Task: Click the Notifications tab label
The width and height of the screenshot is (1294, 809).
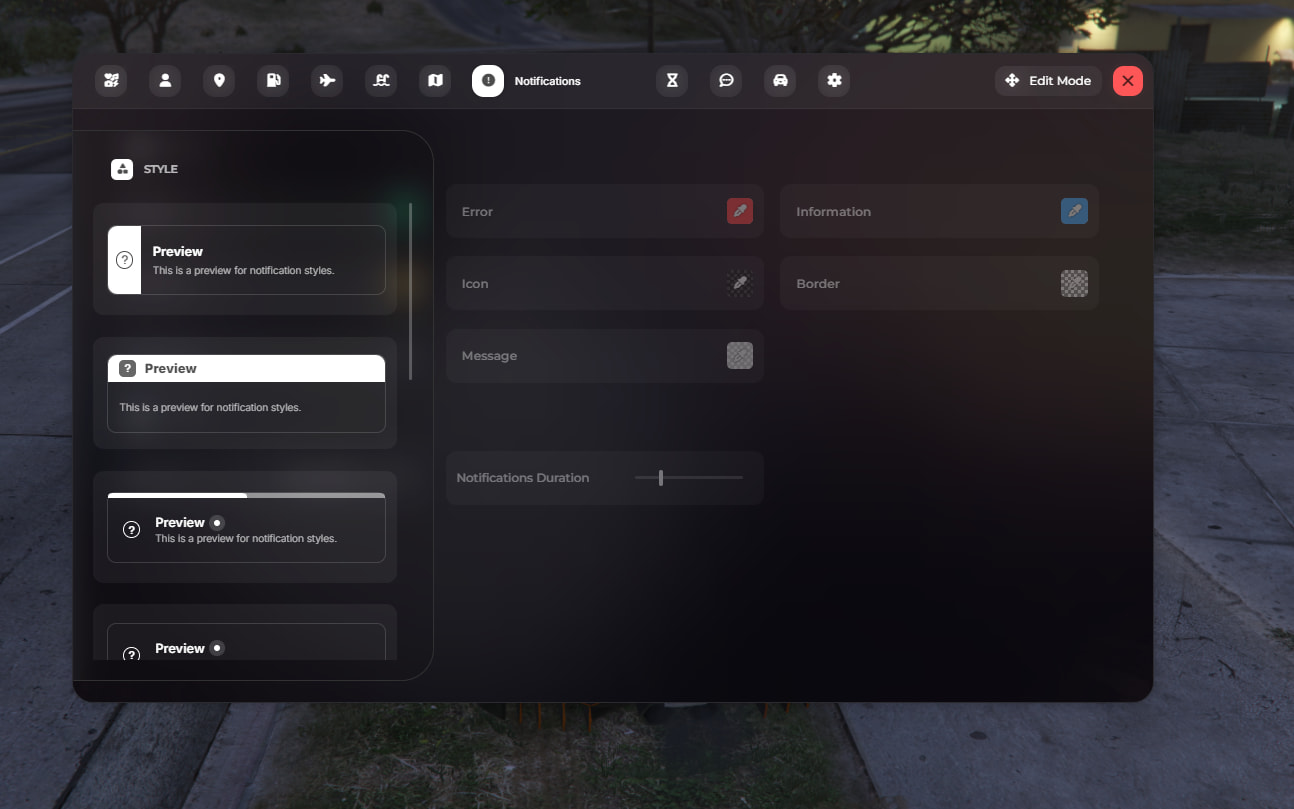Action: coord(547,81)
